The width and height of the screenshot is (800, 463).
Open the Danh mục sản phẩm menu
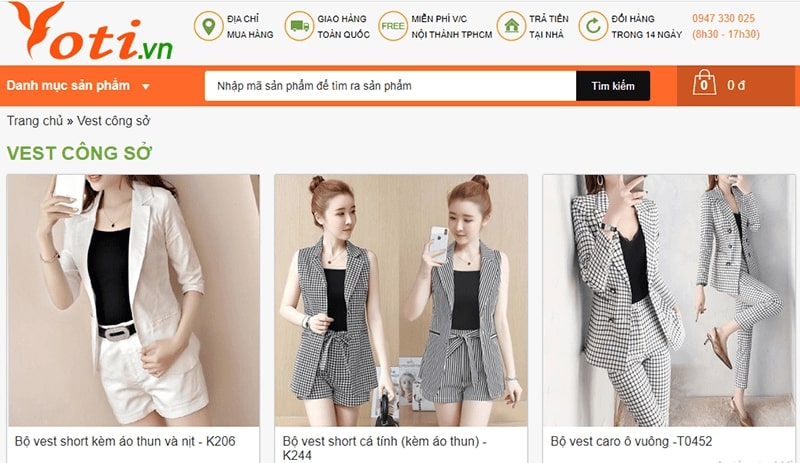point(78,86)
